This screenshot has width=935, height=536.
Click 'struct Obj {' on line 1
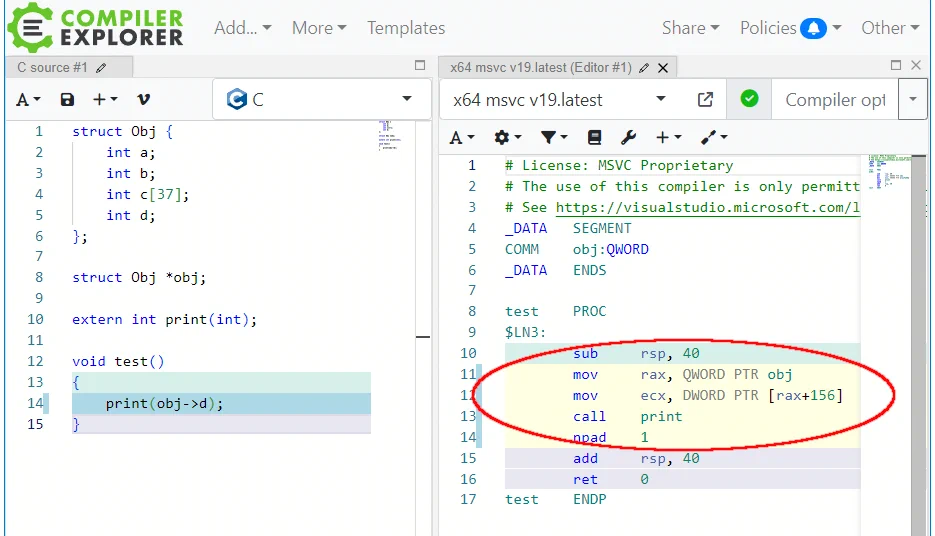click(122, 131)
